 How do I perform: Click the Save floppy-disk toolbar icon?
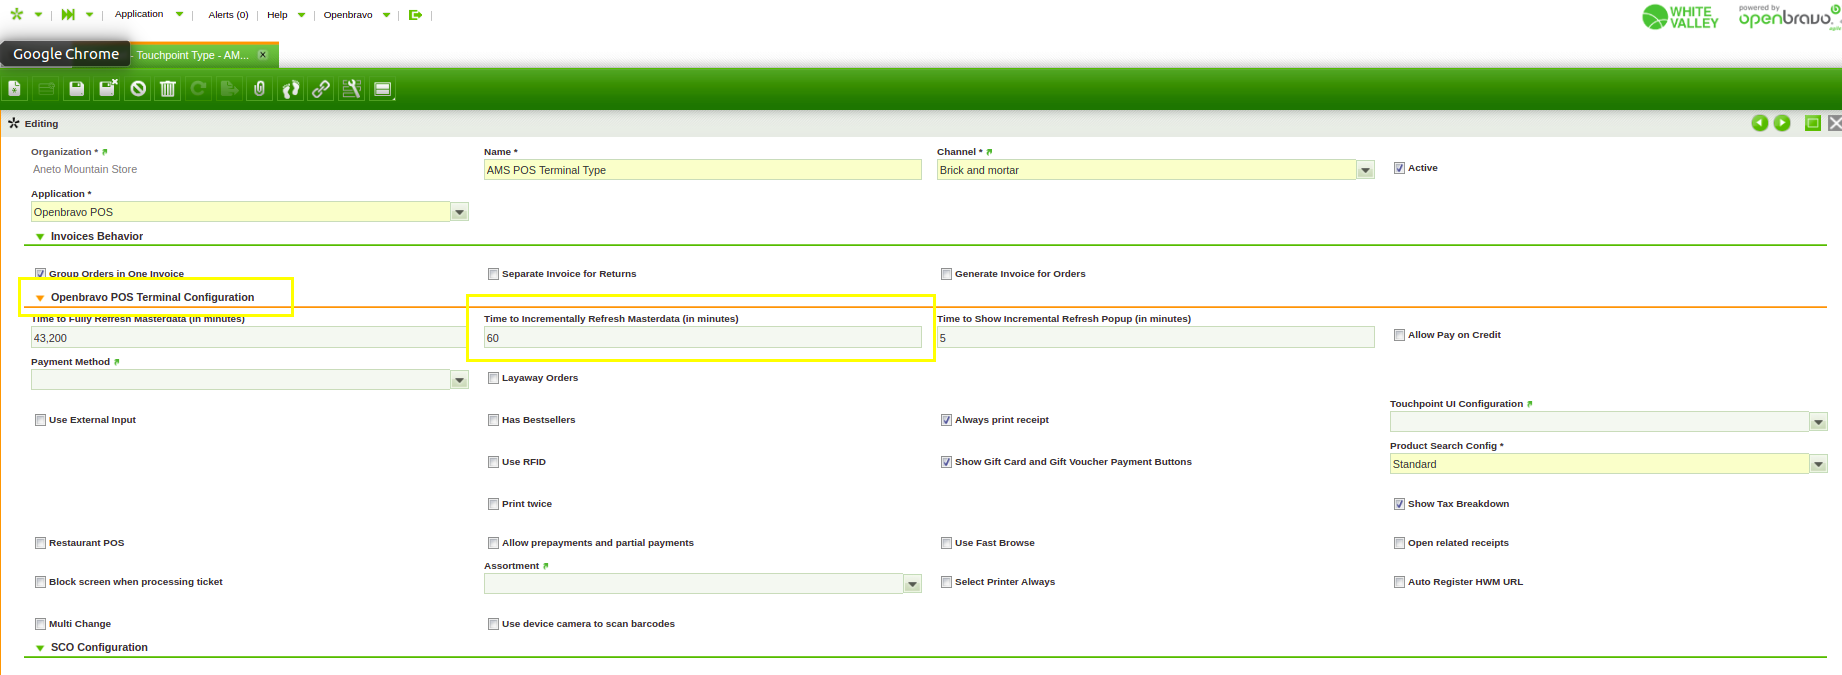76,89
